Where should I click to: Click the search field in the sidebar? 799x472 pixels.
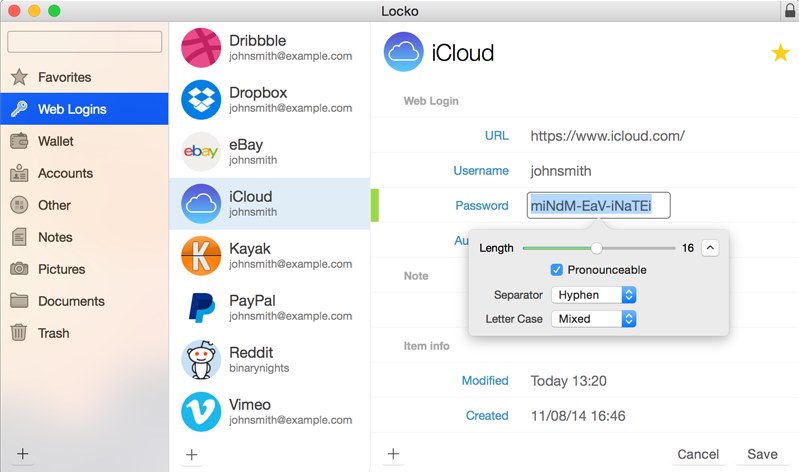coord(85,42)
